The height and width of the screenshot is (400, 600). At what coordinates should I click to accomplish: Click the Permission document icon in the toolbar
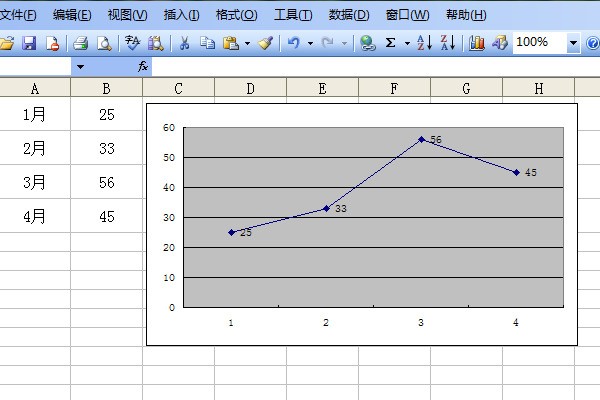[52, 43]
